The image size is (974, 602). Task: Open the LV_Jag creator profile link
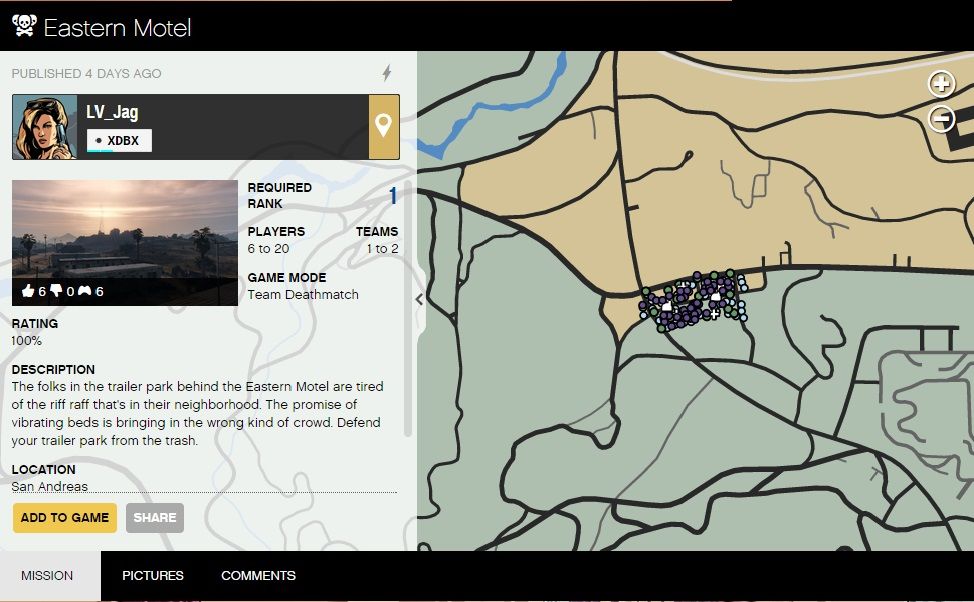(112, 113)
